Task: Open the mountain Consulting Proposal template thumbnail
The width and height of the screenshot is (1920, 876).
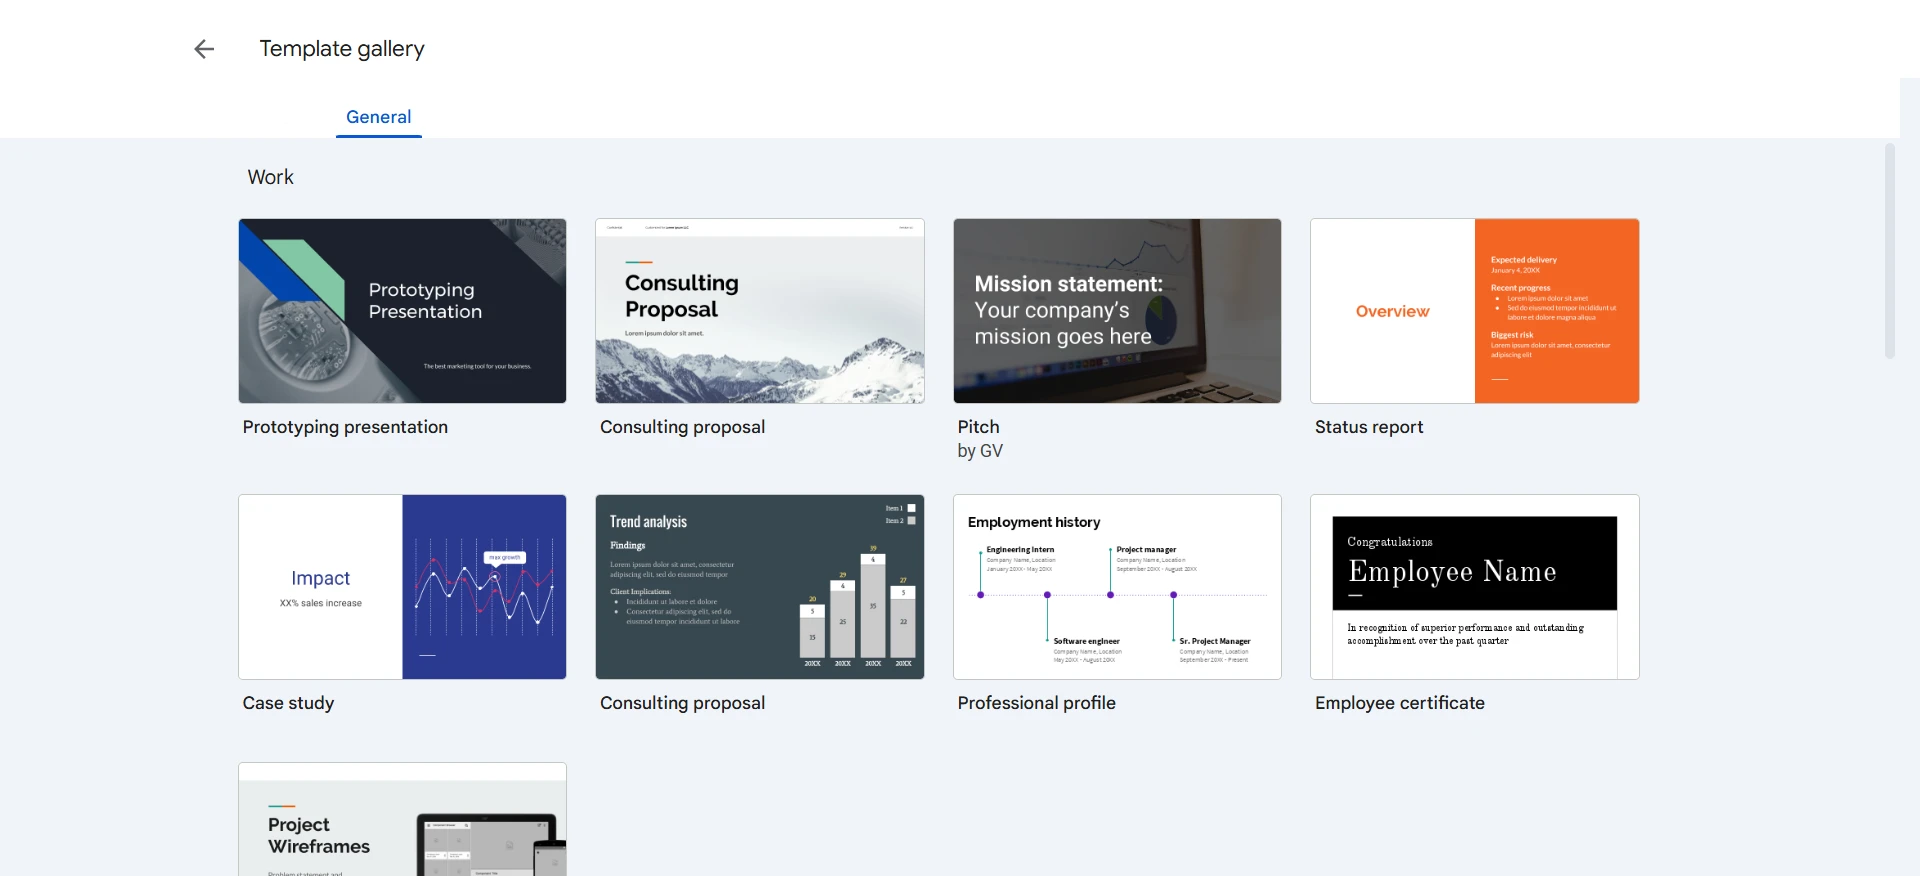Action: tap(760, 311)
